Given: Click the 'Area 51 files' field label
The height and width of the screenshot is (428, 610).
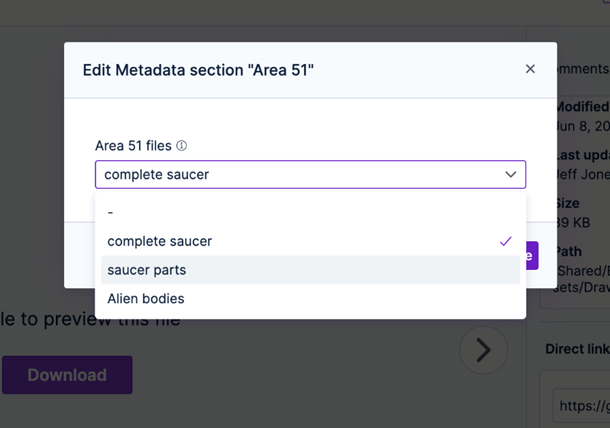Looking at the screenshot, I should (x=133, y=146).
